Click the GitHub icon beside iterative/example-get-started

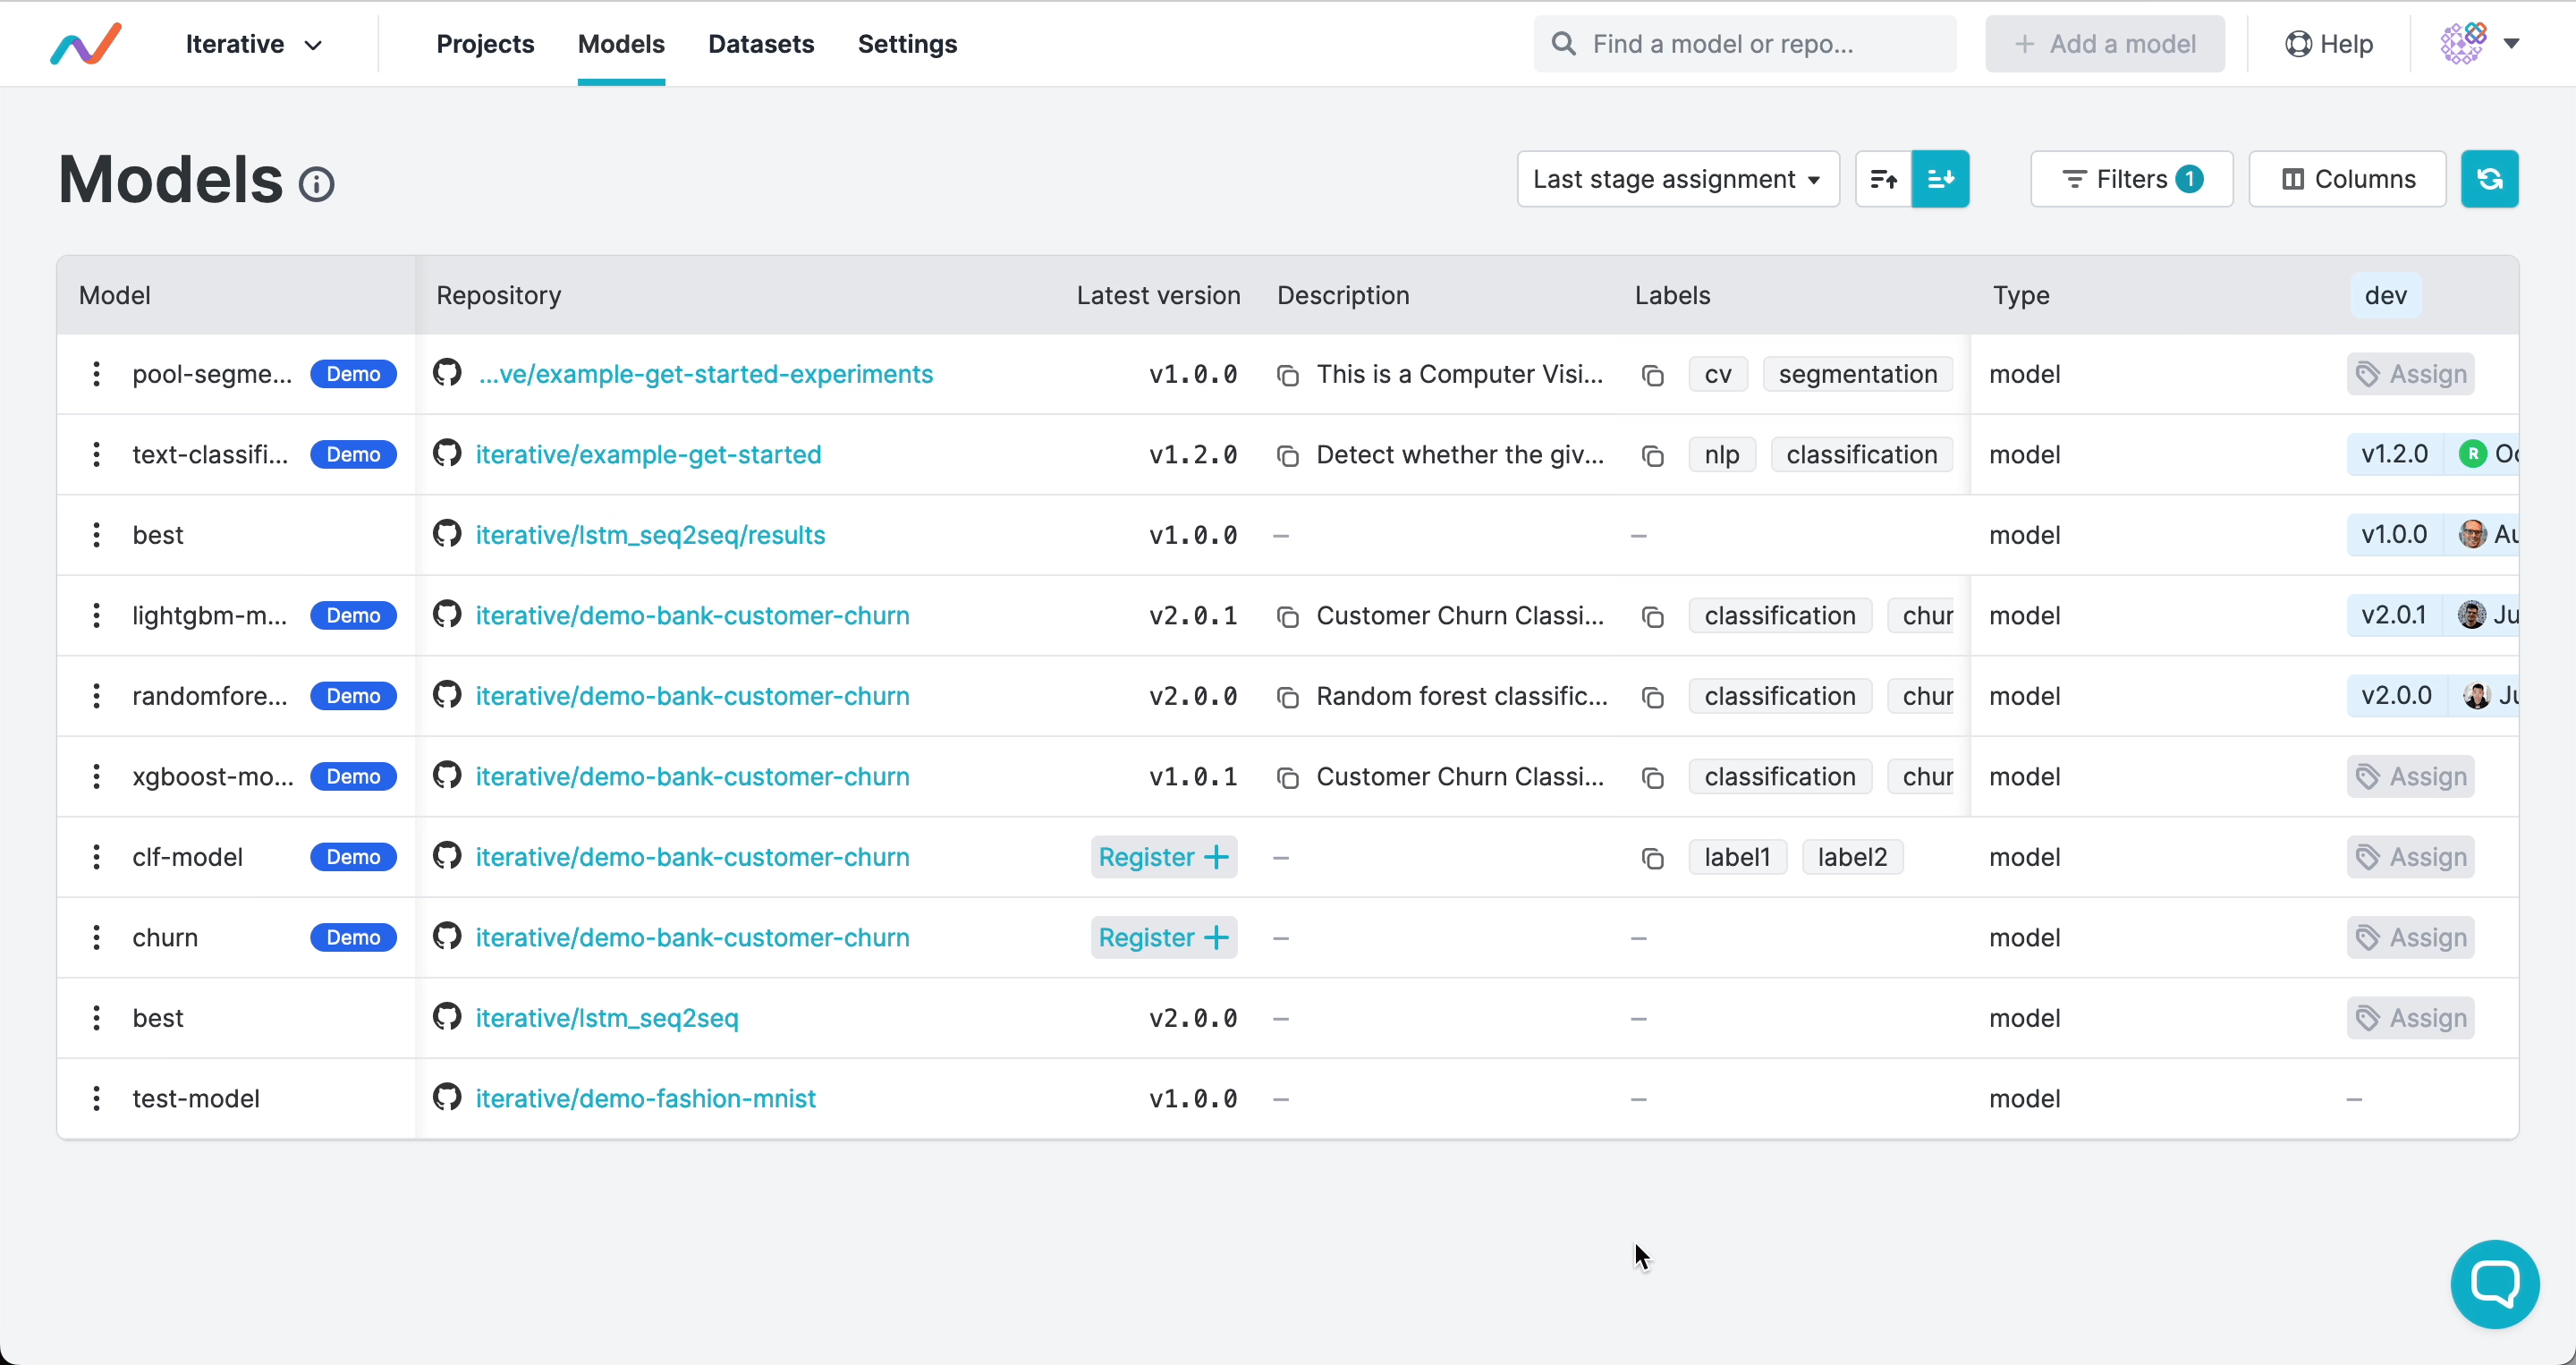coord(447,454)
